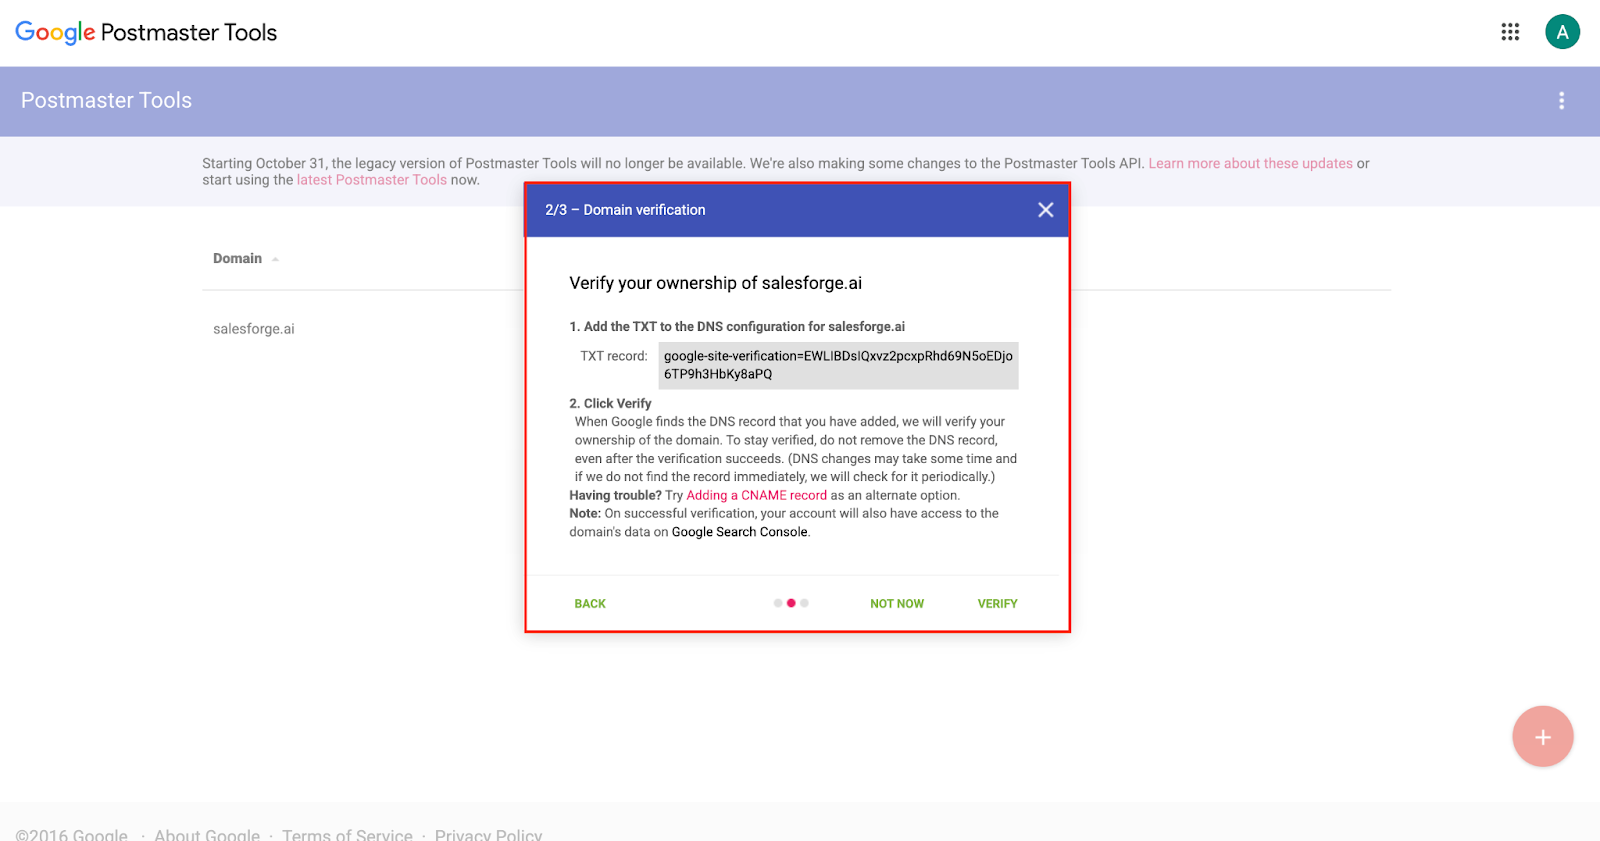1600x841 pixels.
Task: Click the ©2016 Google footer text
Action: (x=71, y=835)
